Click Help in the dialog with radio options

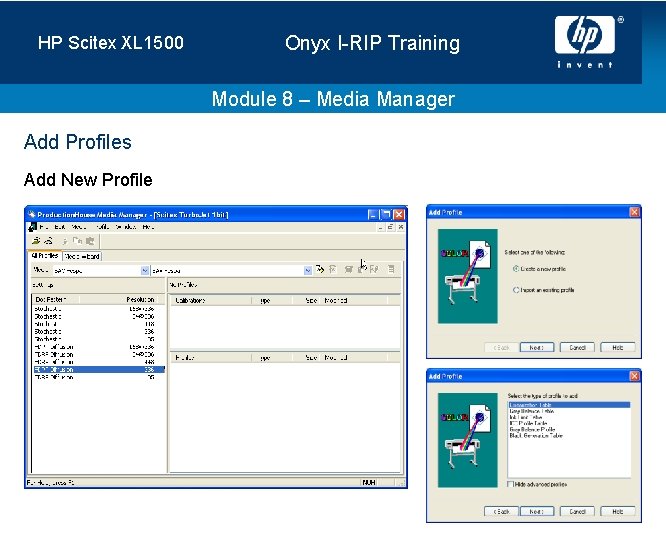click(618, 347)
